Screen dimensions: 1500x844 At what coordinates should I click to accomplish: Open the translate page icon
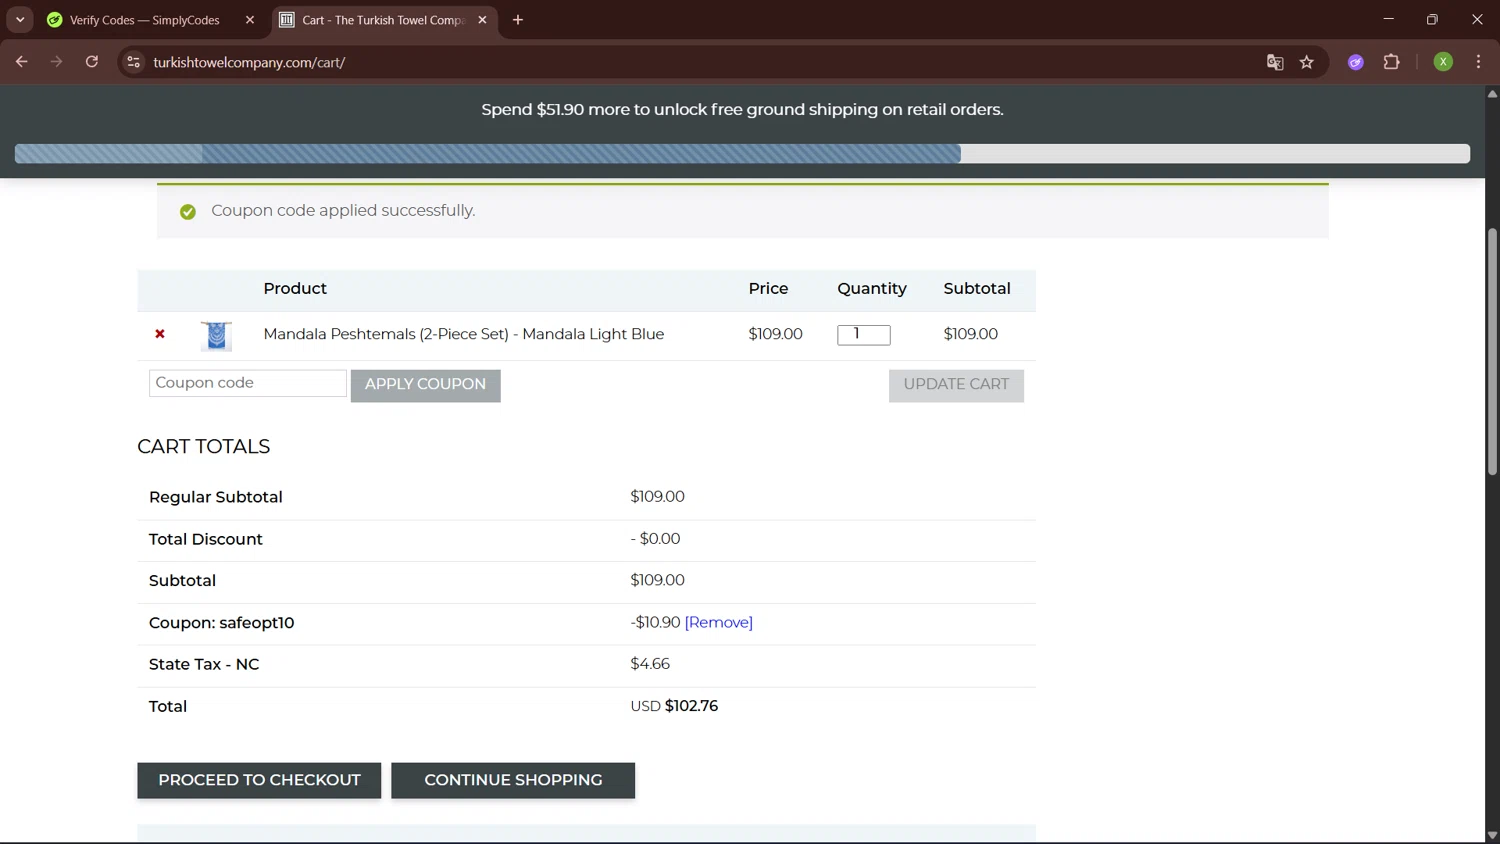click(1275, 62)
